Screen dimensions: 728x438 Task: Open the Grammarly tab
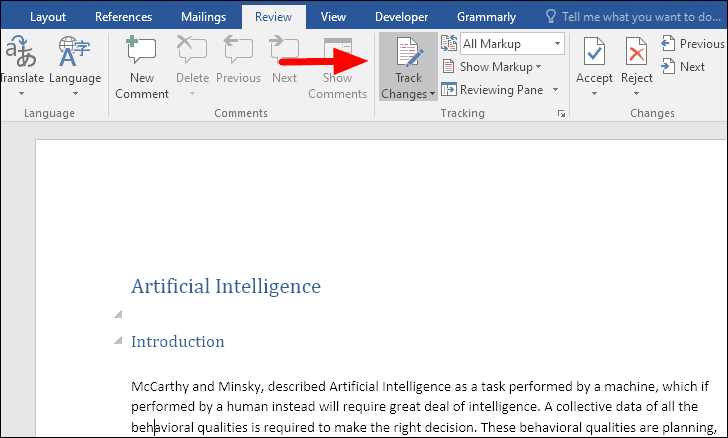[486, 17]
